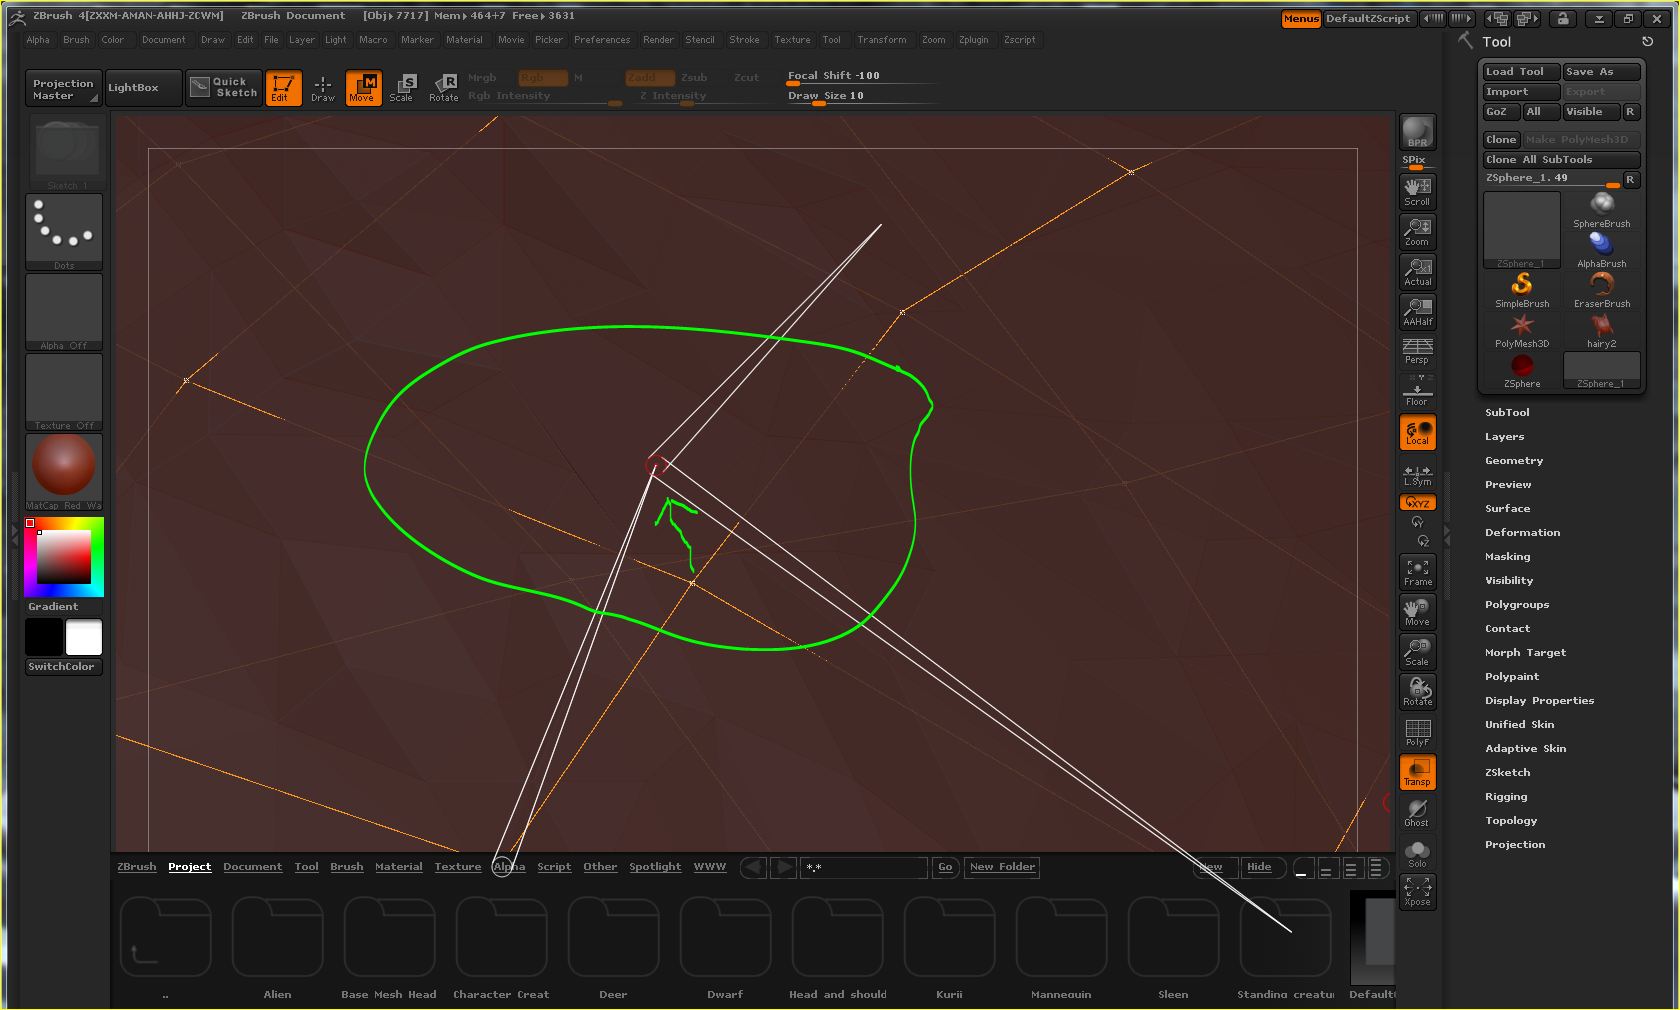Click the Load Tool button

point(1518,71)
